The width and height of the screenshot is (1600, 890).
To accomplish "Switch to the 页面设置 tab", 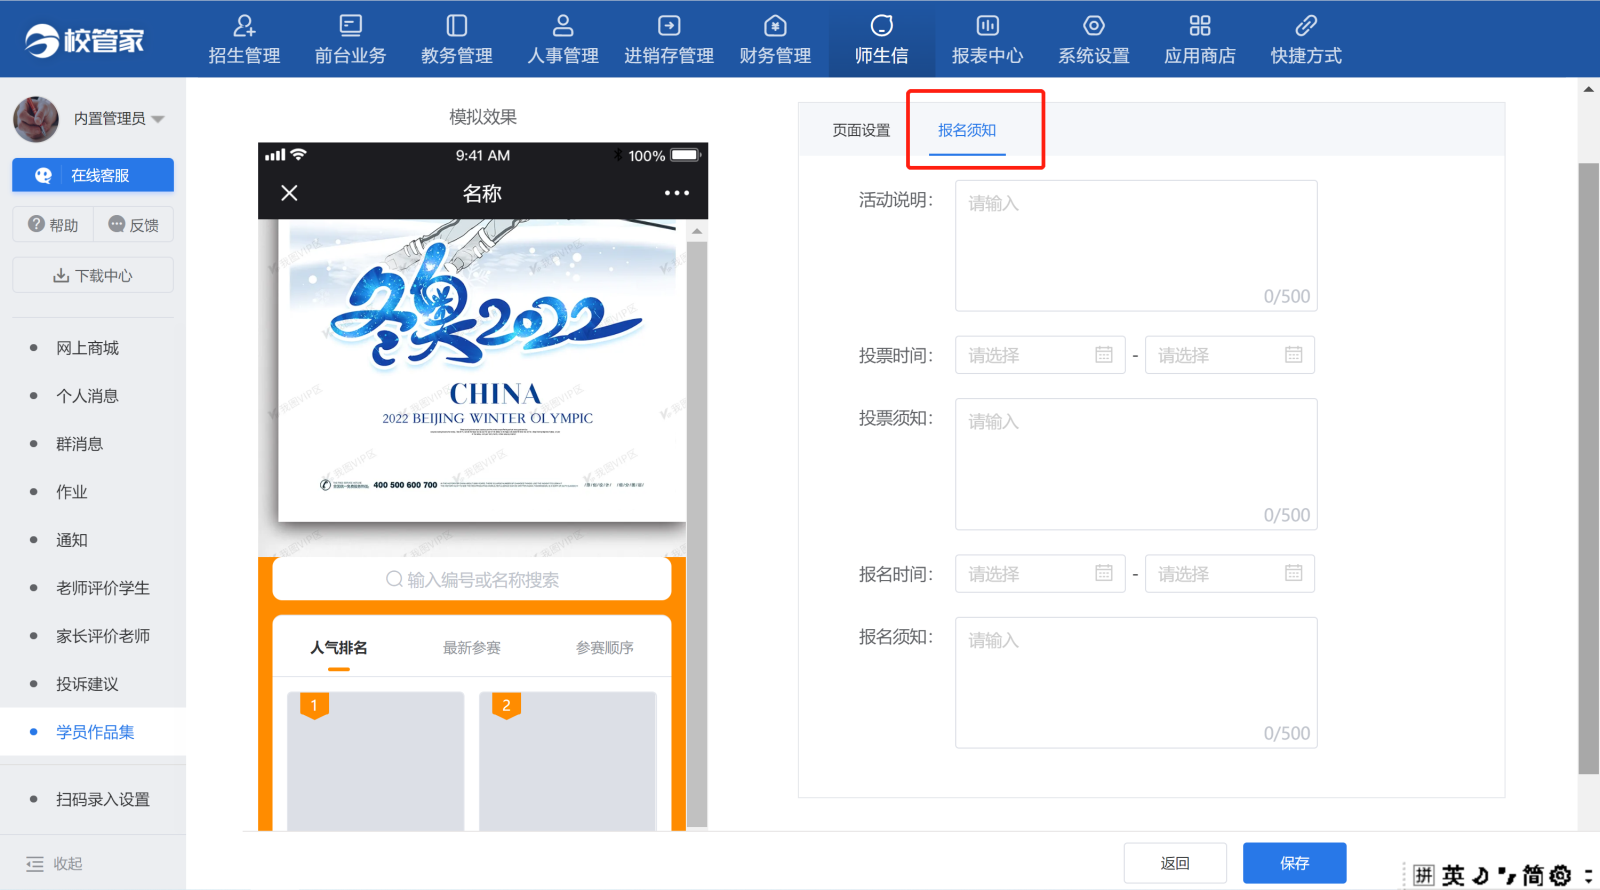I will [861, 130].
